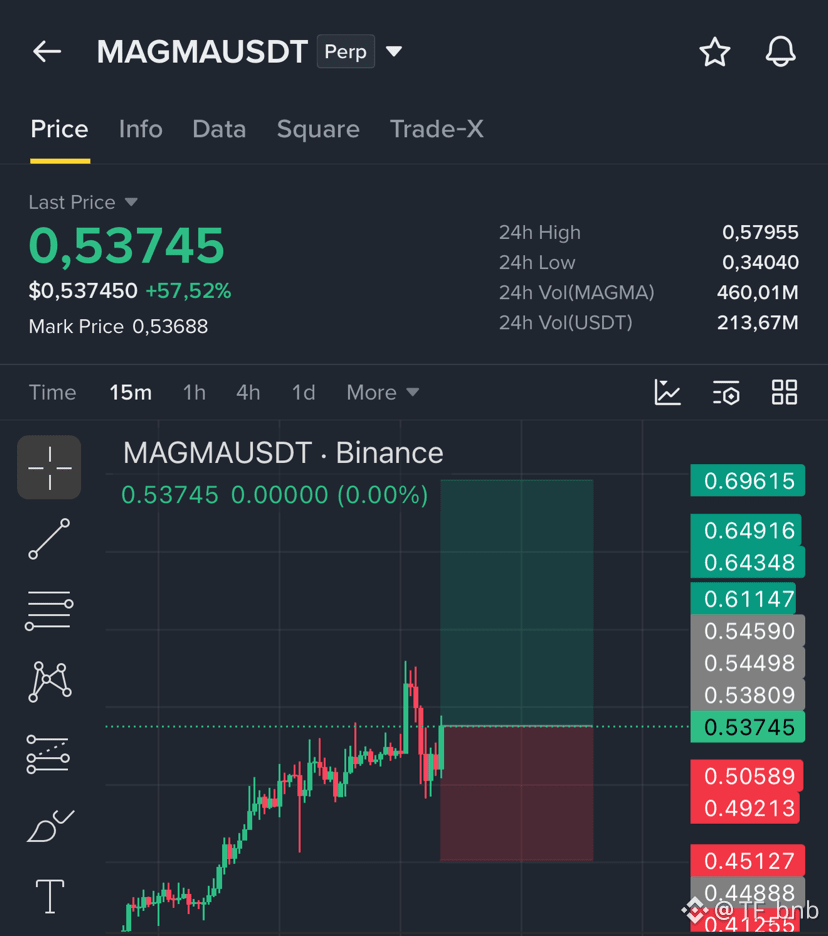This screenshot has width=828, height=936.
Task: Open the Trade-X tab
Action: coord(436,130)
